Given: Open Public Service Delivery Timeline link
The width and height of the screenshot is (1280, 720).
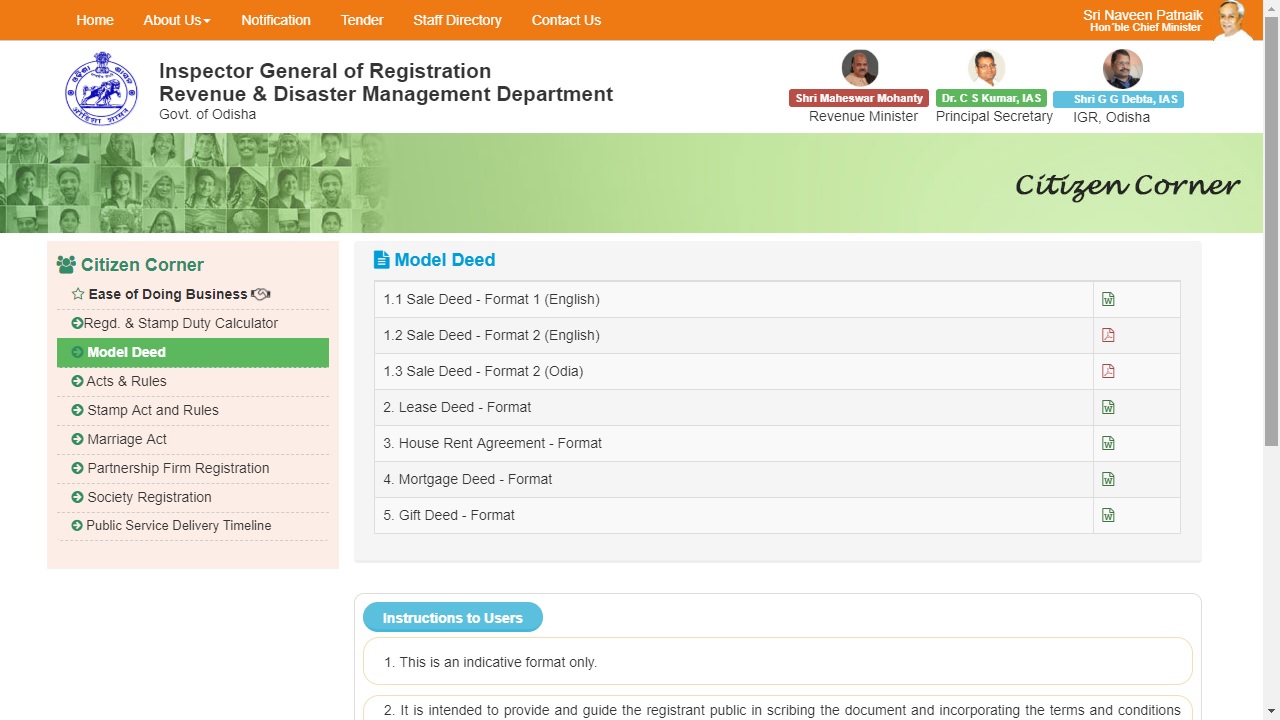Looking at the screenshot, I should tap(178, 525).
